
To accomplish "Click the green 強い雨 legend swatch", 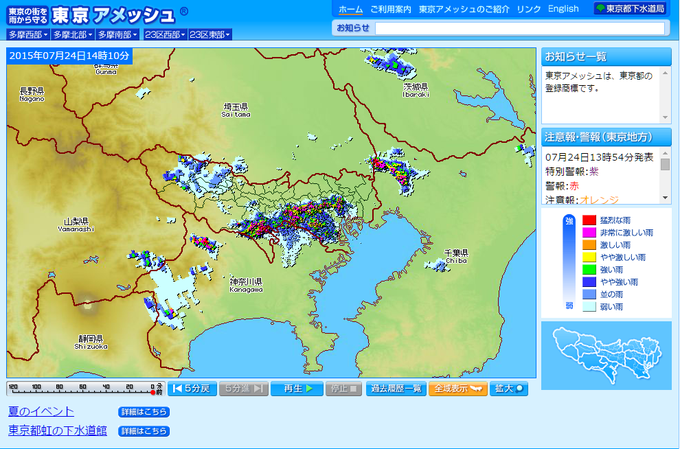I will coord(589,269).
